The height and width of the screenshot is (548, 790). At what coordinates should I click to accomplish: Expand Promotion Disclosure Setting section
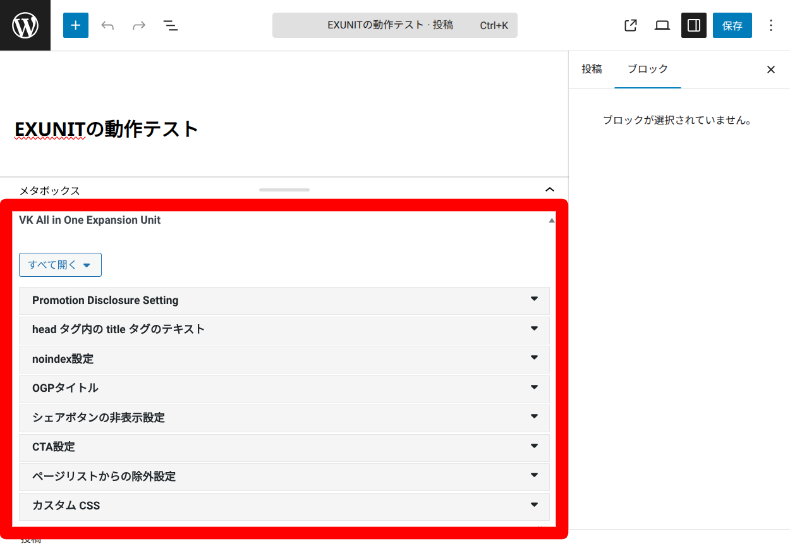point(284,301)
